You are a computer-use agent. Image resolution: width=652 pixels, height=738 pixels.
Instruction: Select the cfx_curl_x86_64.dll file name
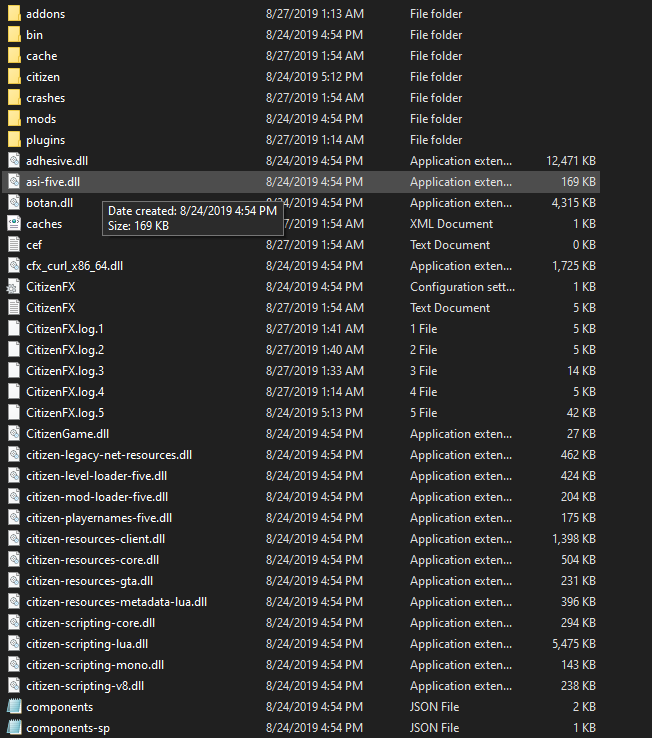(74, 266)
